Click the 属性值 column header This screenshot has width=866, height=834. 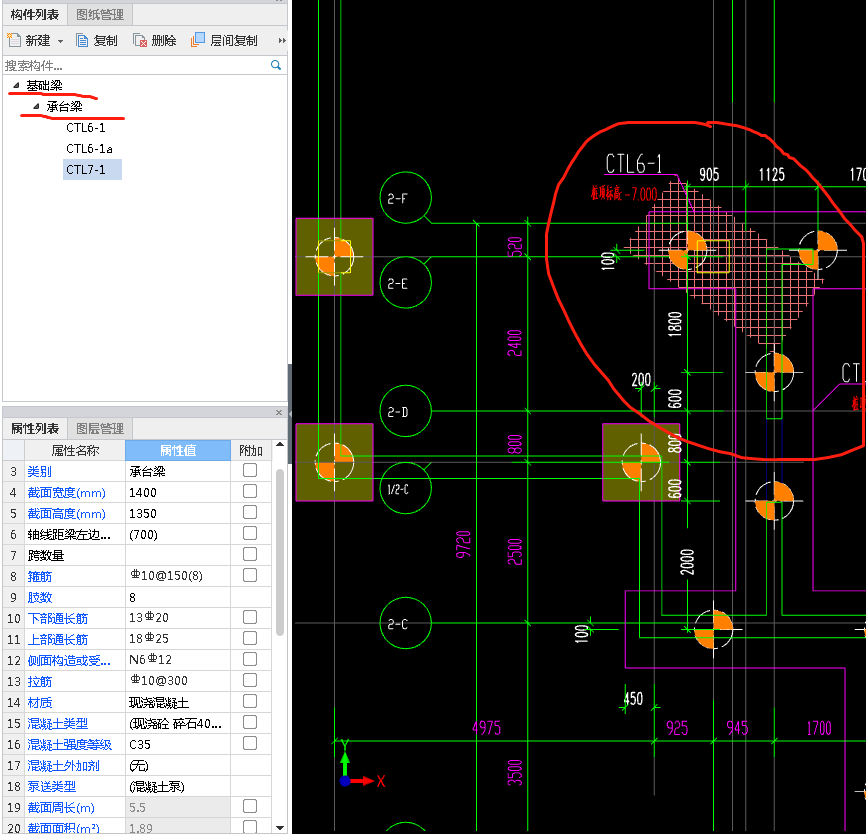(x=178, y=451)
